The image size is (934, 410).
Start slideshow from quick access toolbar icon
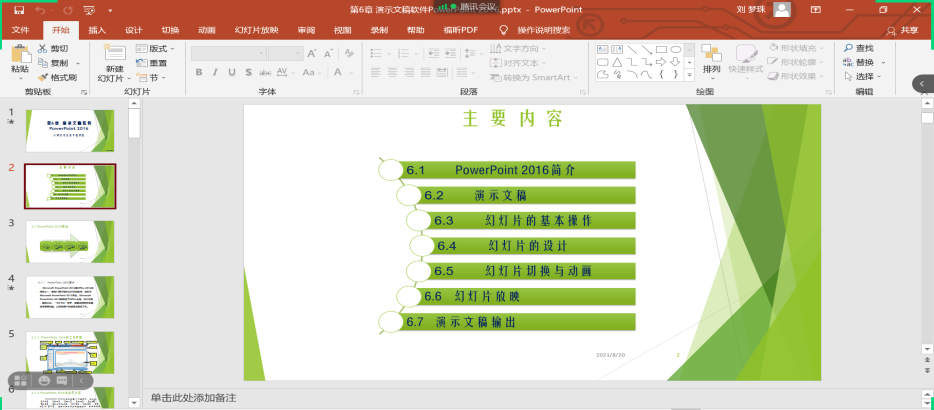89,10
